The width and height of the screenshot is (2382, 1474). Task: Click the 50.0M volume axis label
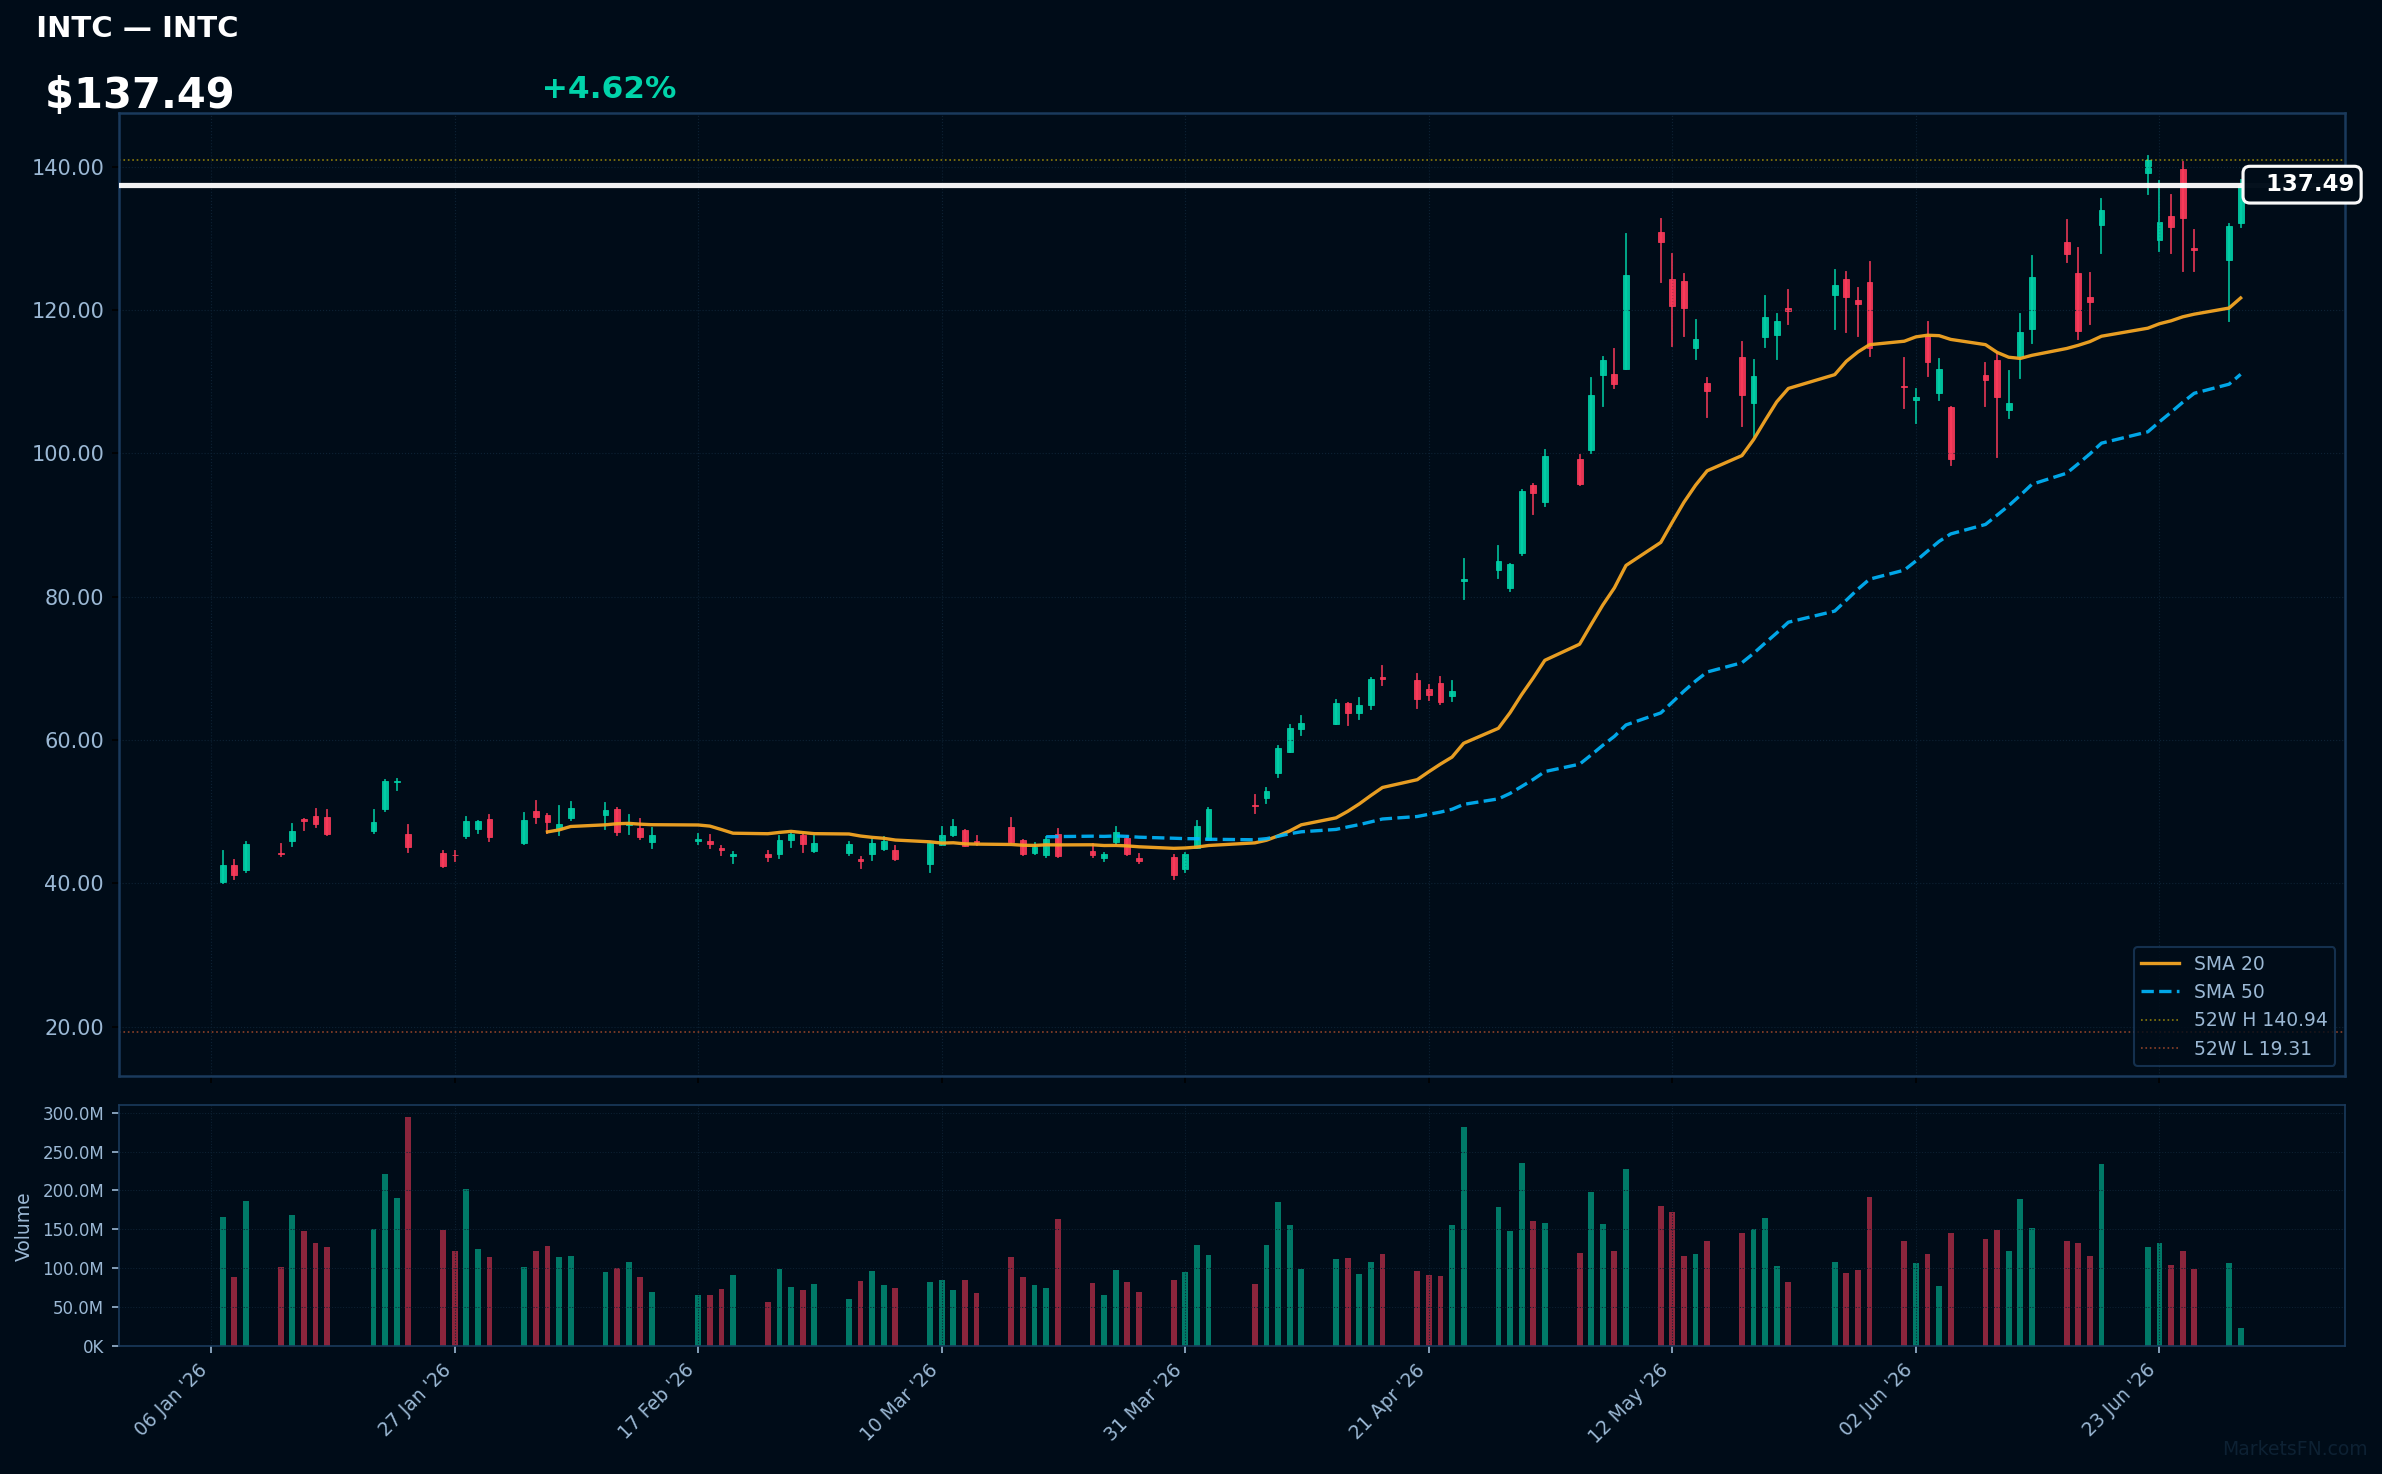click(77, 1307)
